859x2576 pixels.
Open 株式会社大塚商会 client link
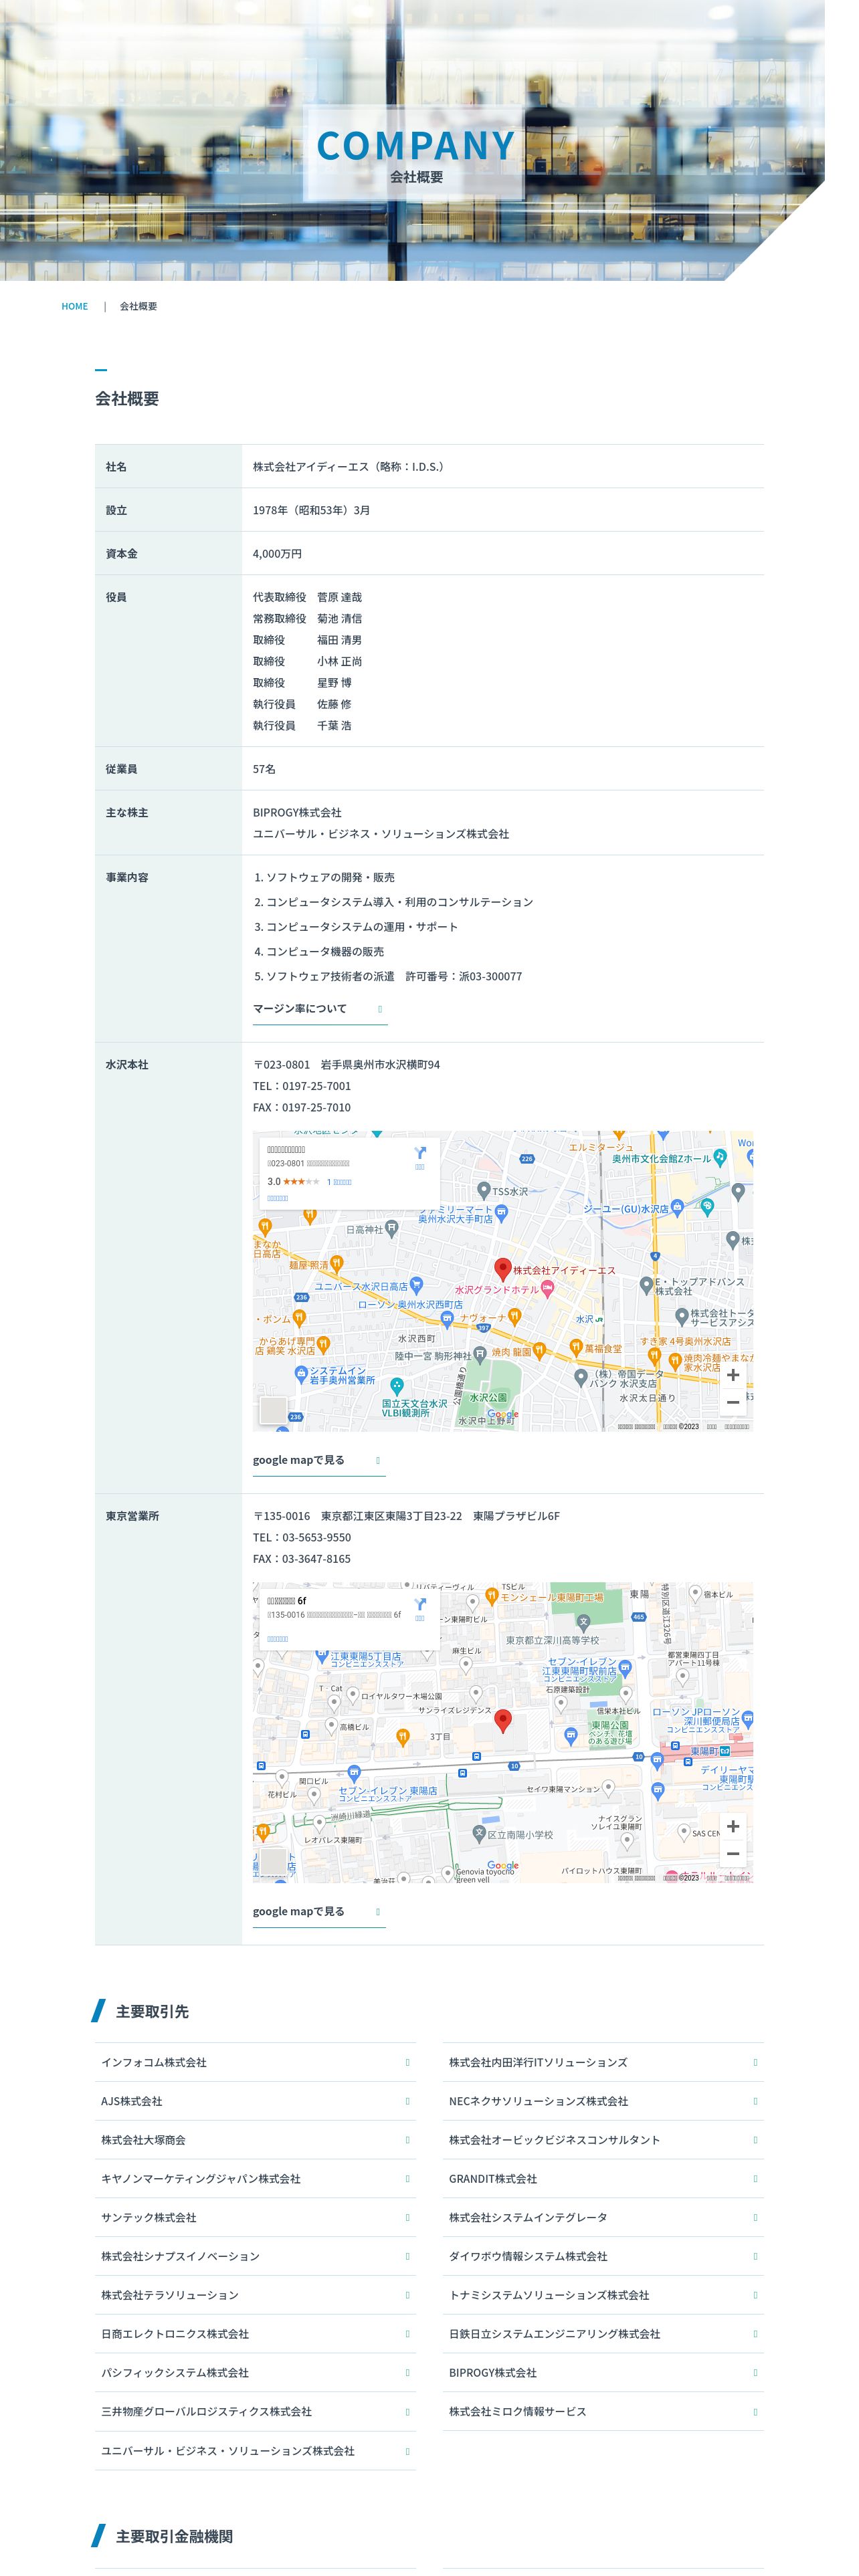(x=255, y=2140)
